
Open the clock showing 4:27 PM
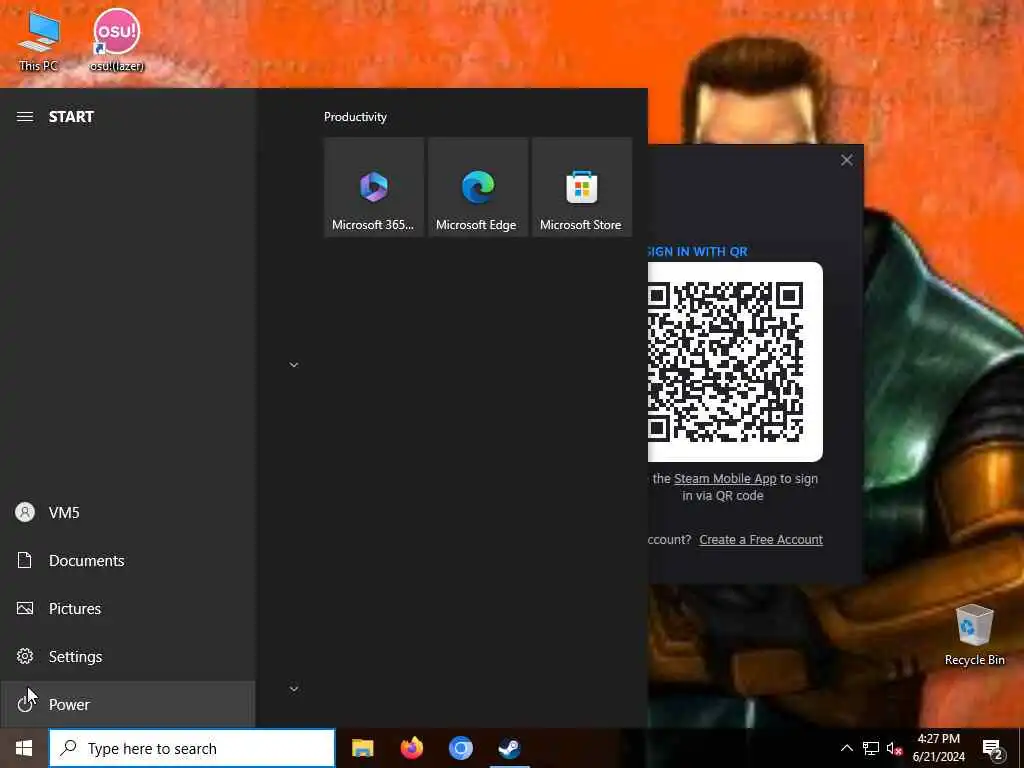click(938, 748)
